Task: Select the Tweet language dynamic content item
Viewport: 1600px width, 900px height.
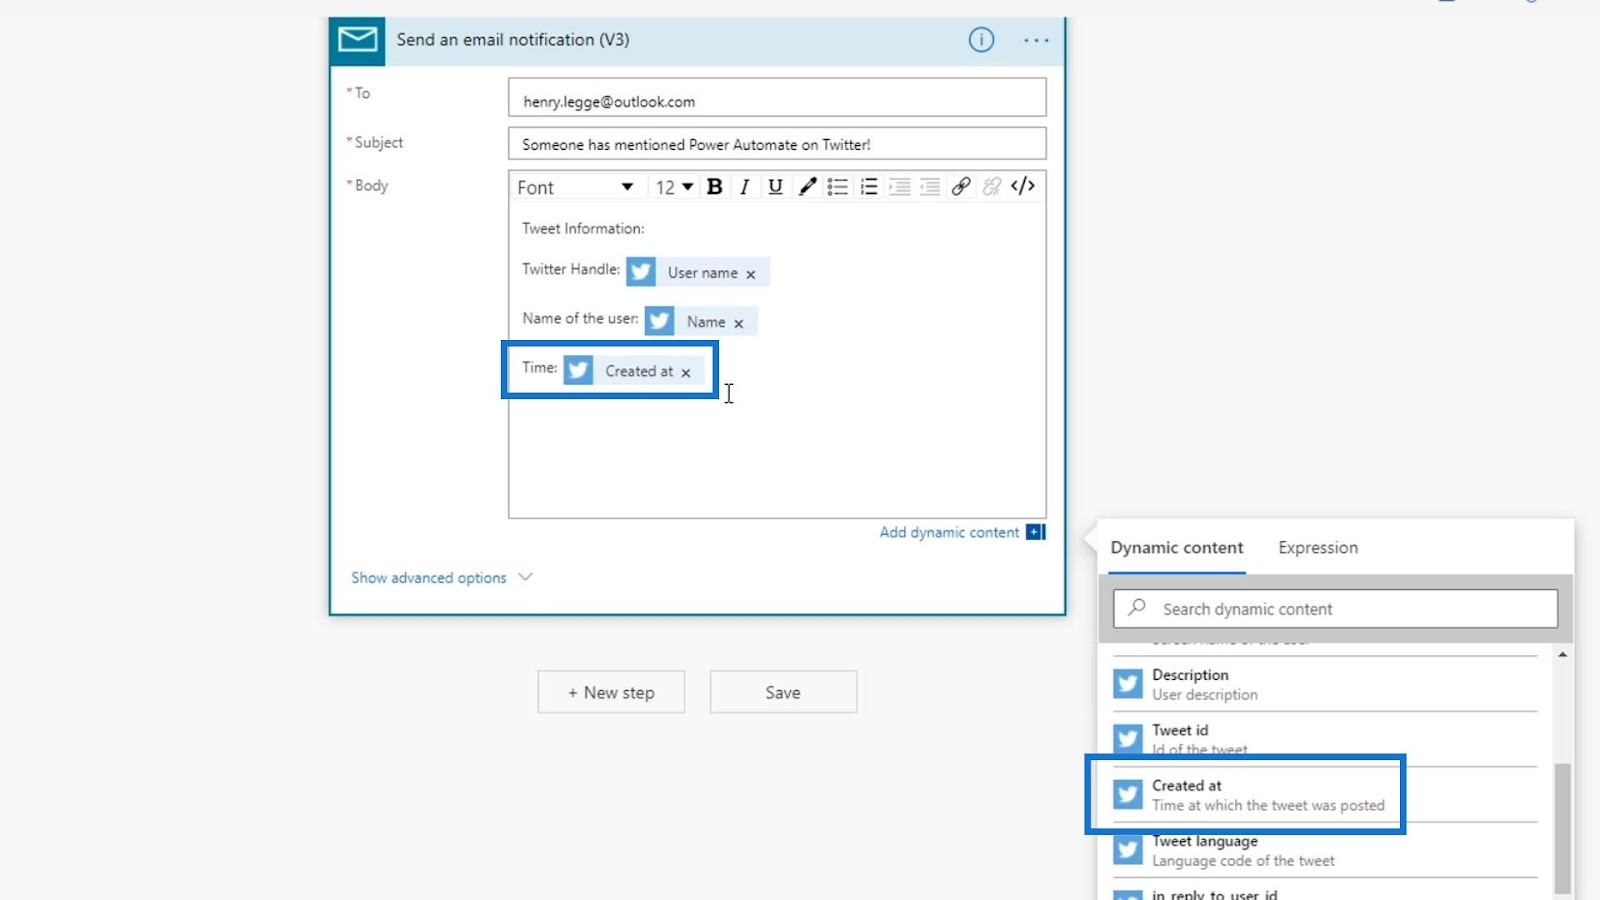Action: [1325, 850]
